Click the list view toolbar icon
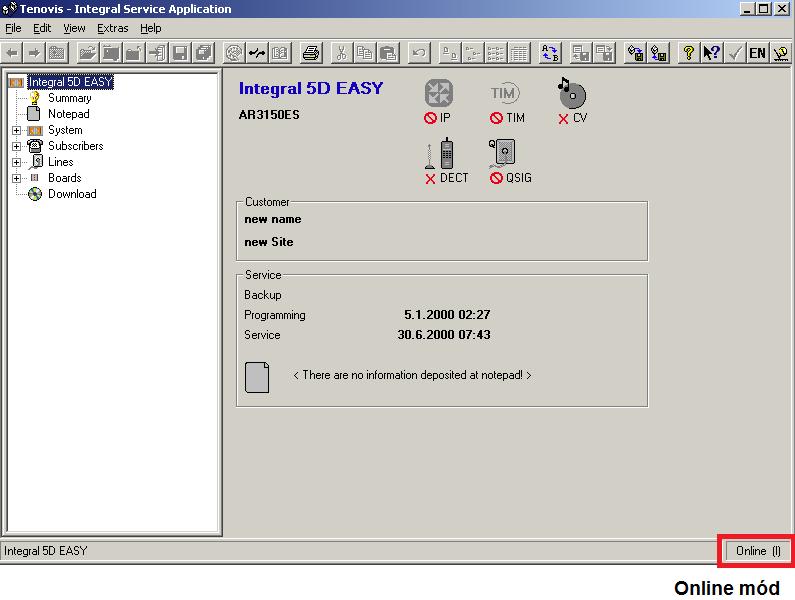Viewport: 795px width, 600px height. [x=496, y=53]
